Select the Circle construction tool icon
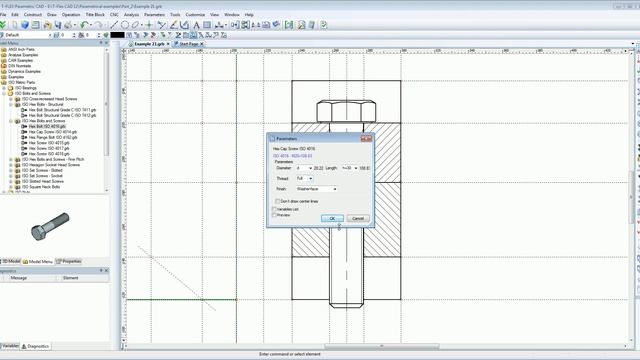640x360 pixels. tap(125, 25)
